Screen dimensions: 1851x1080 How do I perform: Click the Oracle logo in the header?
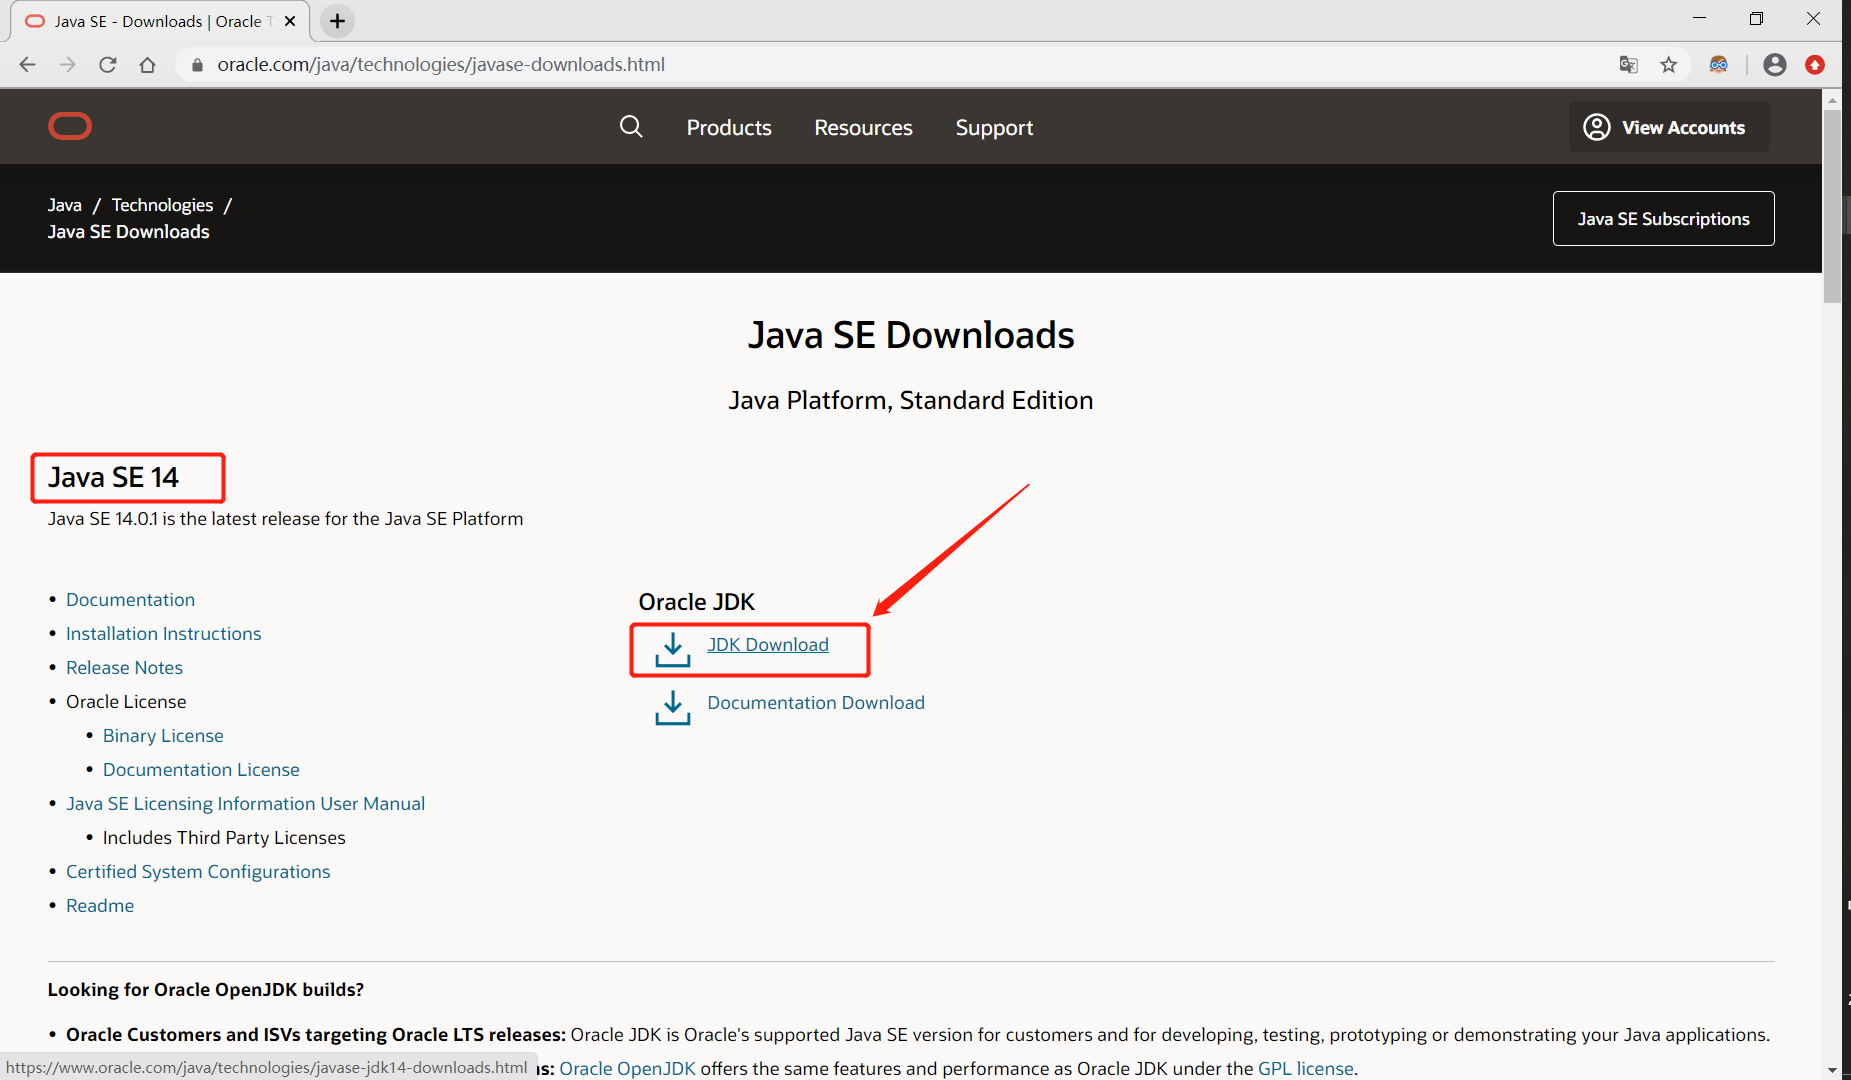click(x=69, y=126)
